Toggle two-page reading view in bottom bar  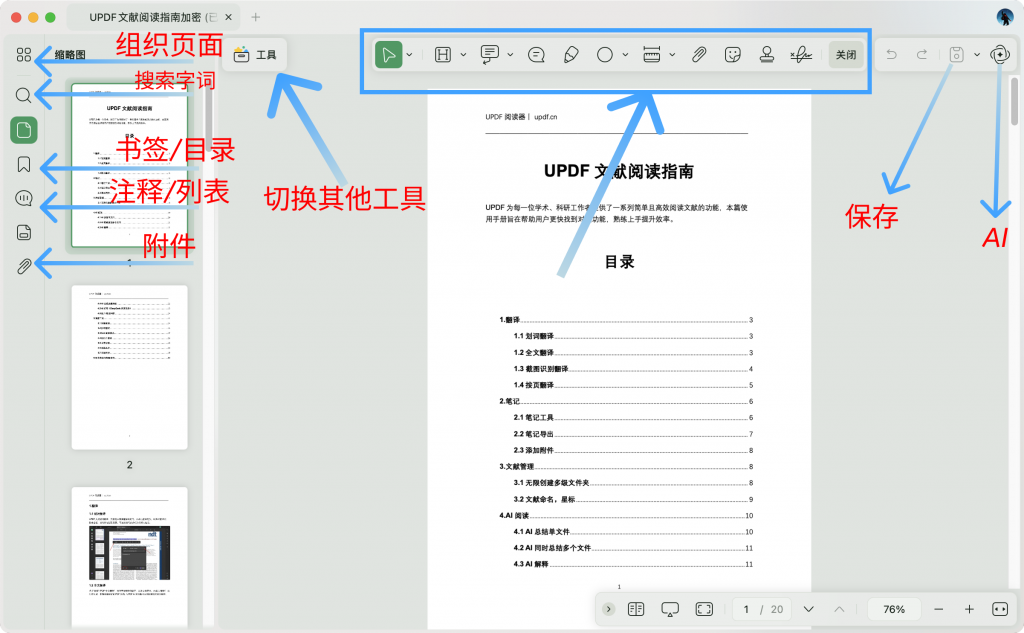(x=635, y=609)
